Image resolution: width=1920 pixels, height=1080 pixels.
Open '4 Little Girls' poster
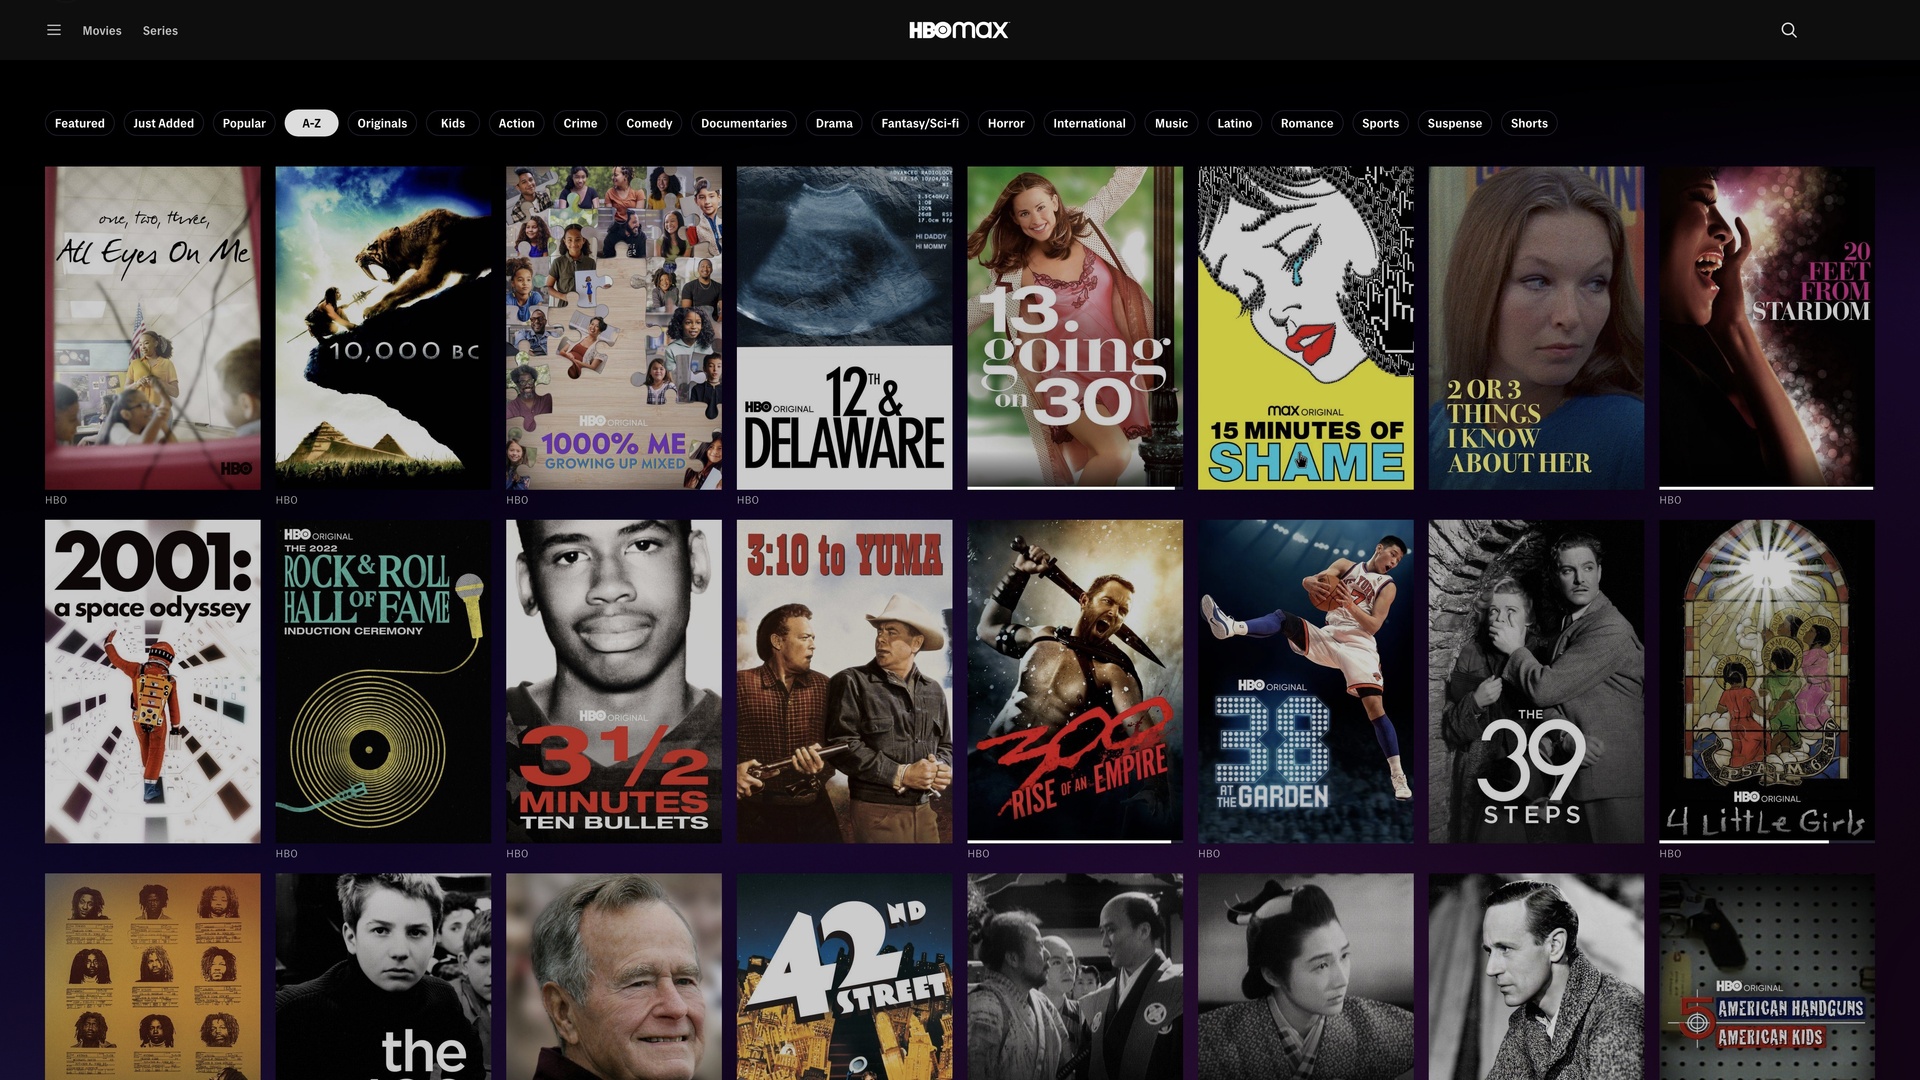coord(1767,680)
